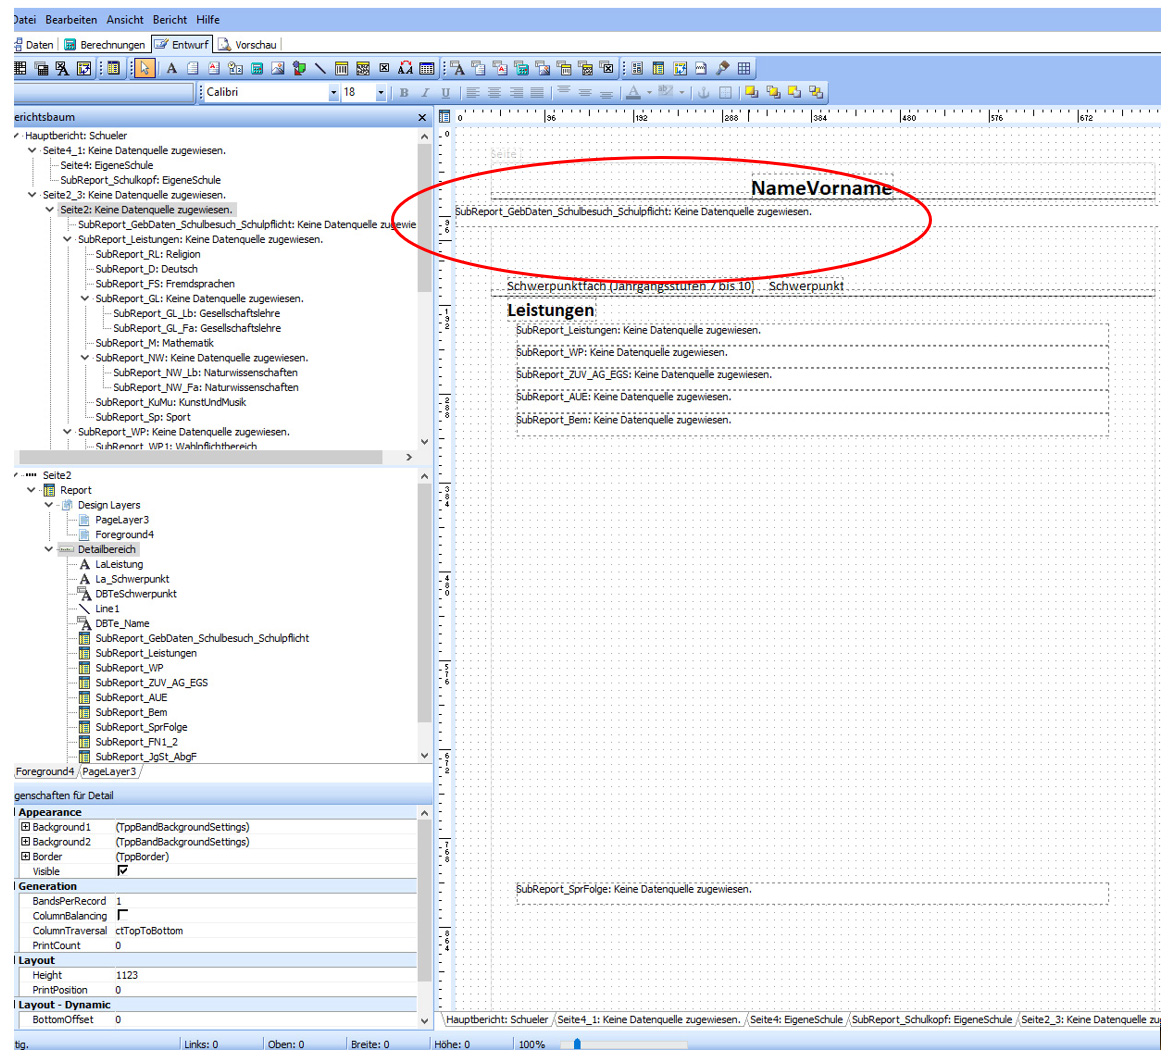
Task: Switch to the Daten tab
Action: (34, 45)
